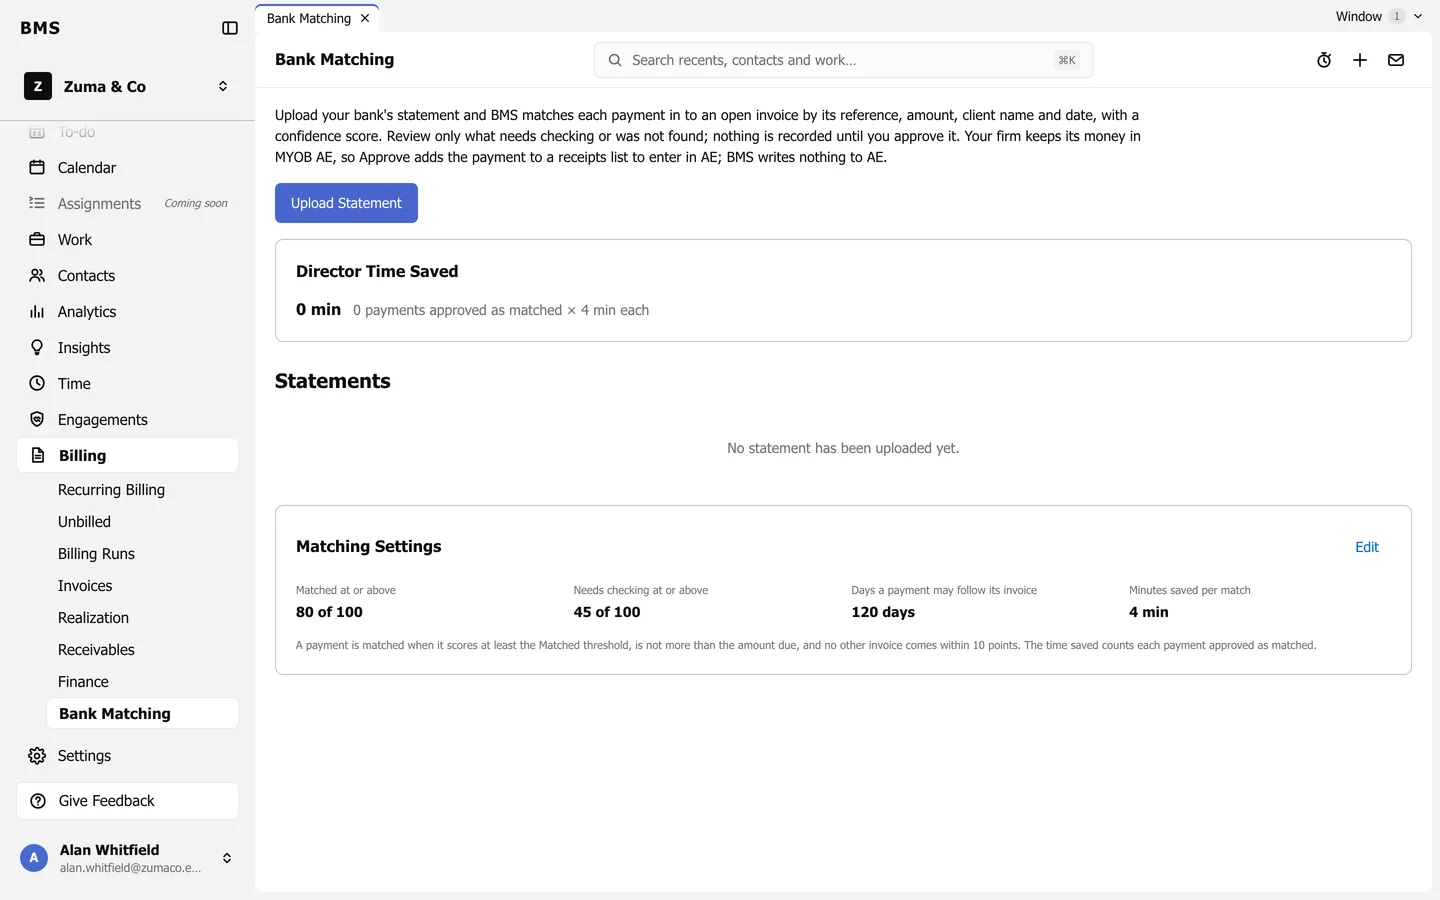Click the "120 days" value

tap(883, 612)
